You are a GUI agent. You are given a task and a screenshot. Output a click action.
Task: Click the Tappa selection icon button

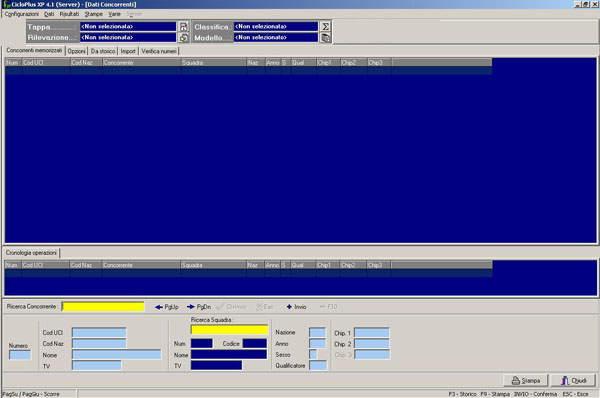[x=184, y=26]
